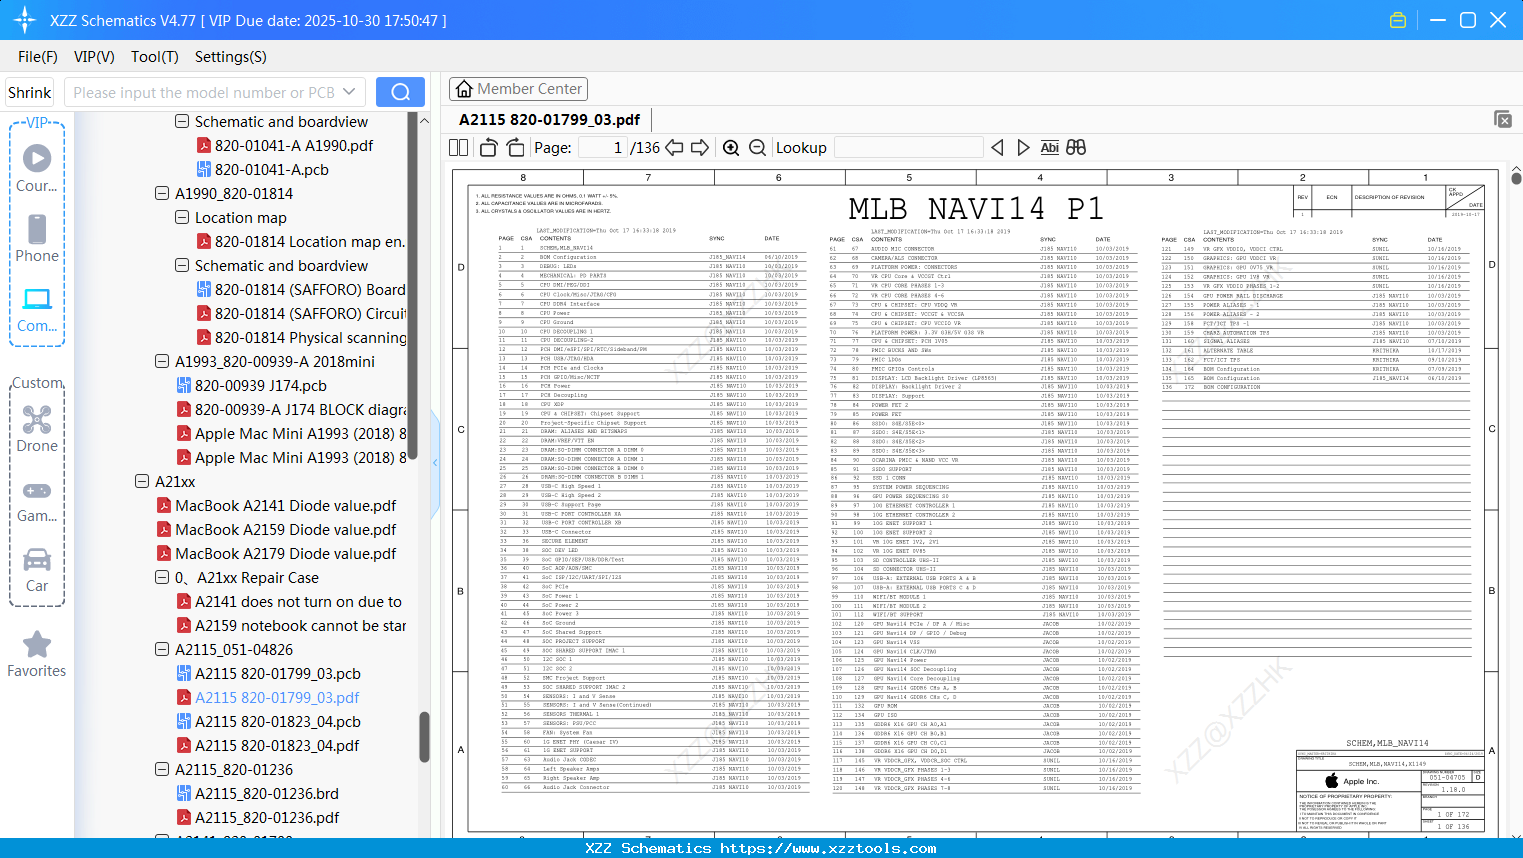The image size is (1523, 858).
Task: Zoom out of the schematic
Action: [757, 148]
